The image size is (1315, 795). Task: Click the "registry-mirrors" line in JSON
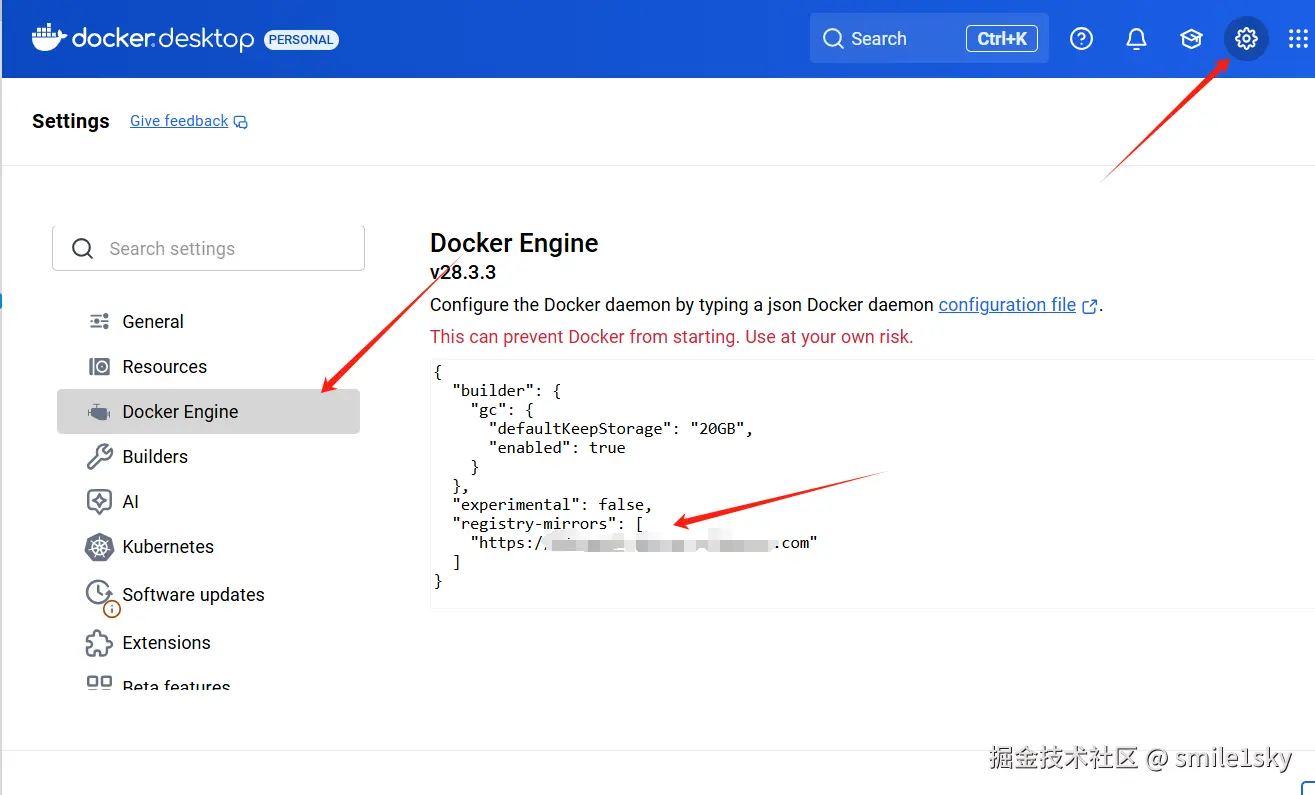(x=547, y=524)
